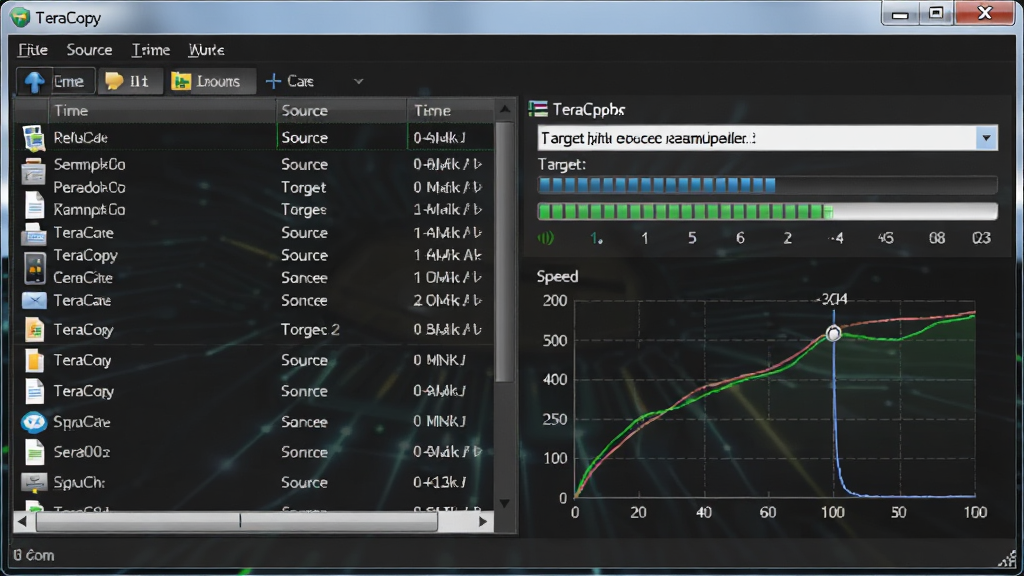Click the TeraCopy app icon in the title bar

coord(20,17)
